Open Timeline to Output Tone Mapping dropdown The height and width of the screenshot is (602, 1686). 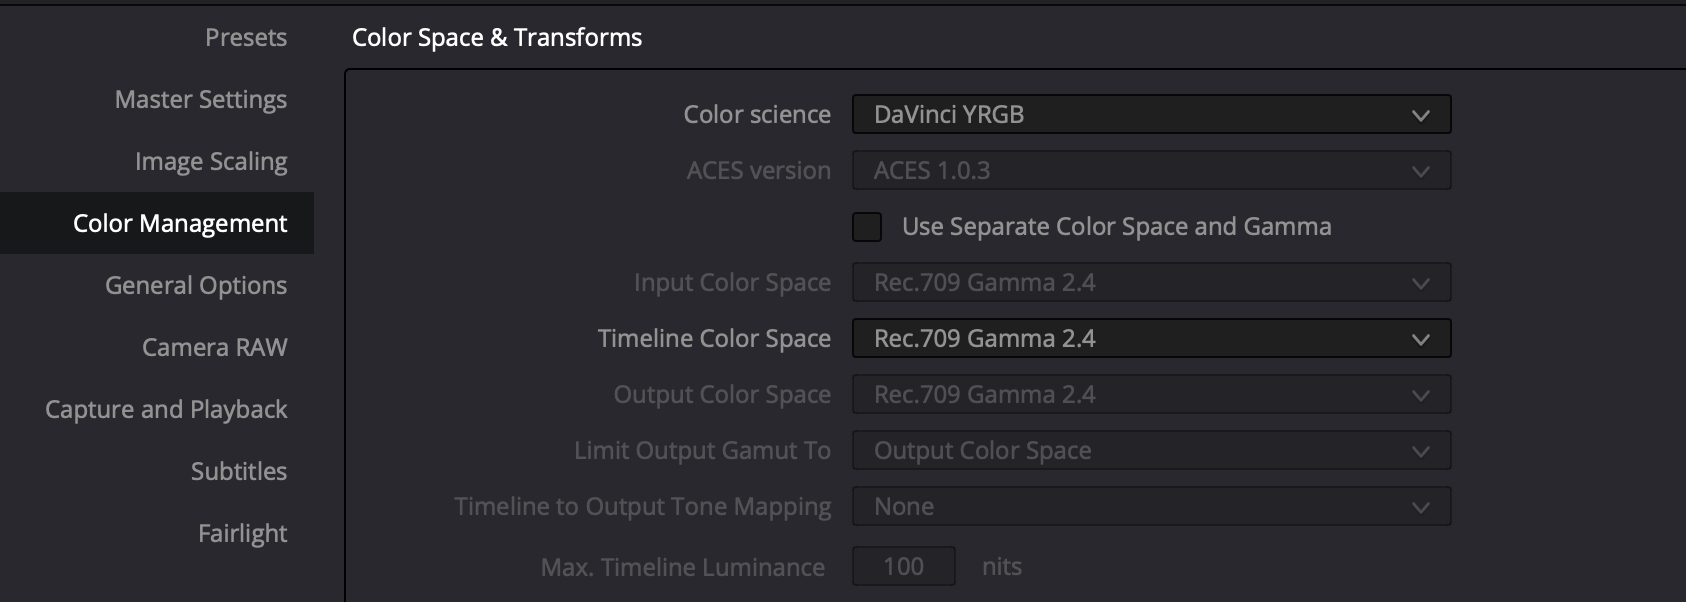1151,506
